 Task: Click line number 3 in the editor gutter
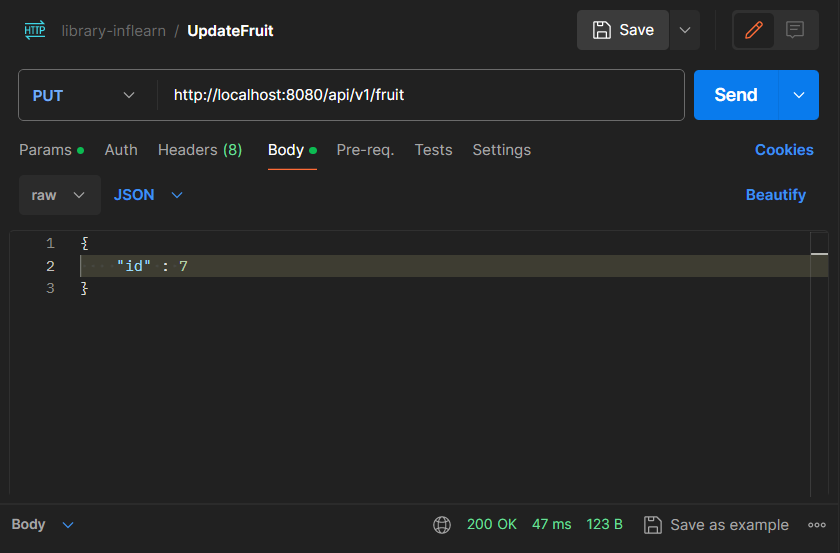(x=50, y=288)
